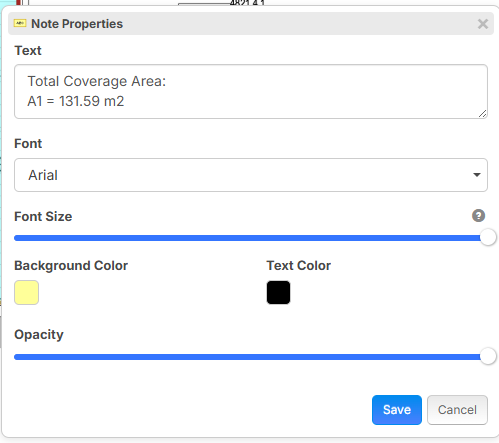Click the Note Properties title bar
Viewport: 499px width, 443px height.
(251, 24)
